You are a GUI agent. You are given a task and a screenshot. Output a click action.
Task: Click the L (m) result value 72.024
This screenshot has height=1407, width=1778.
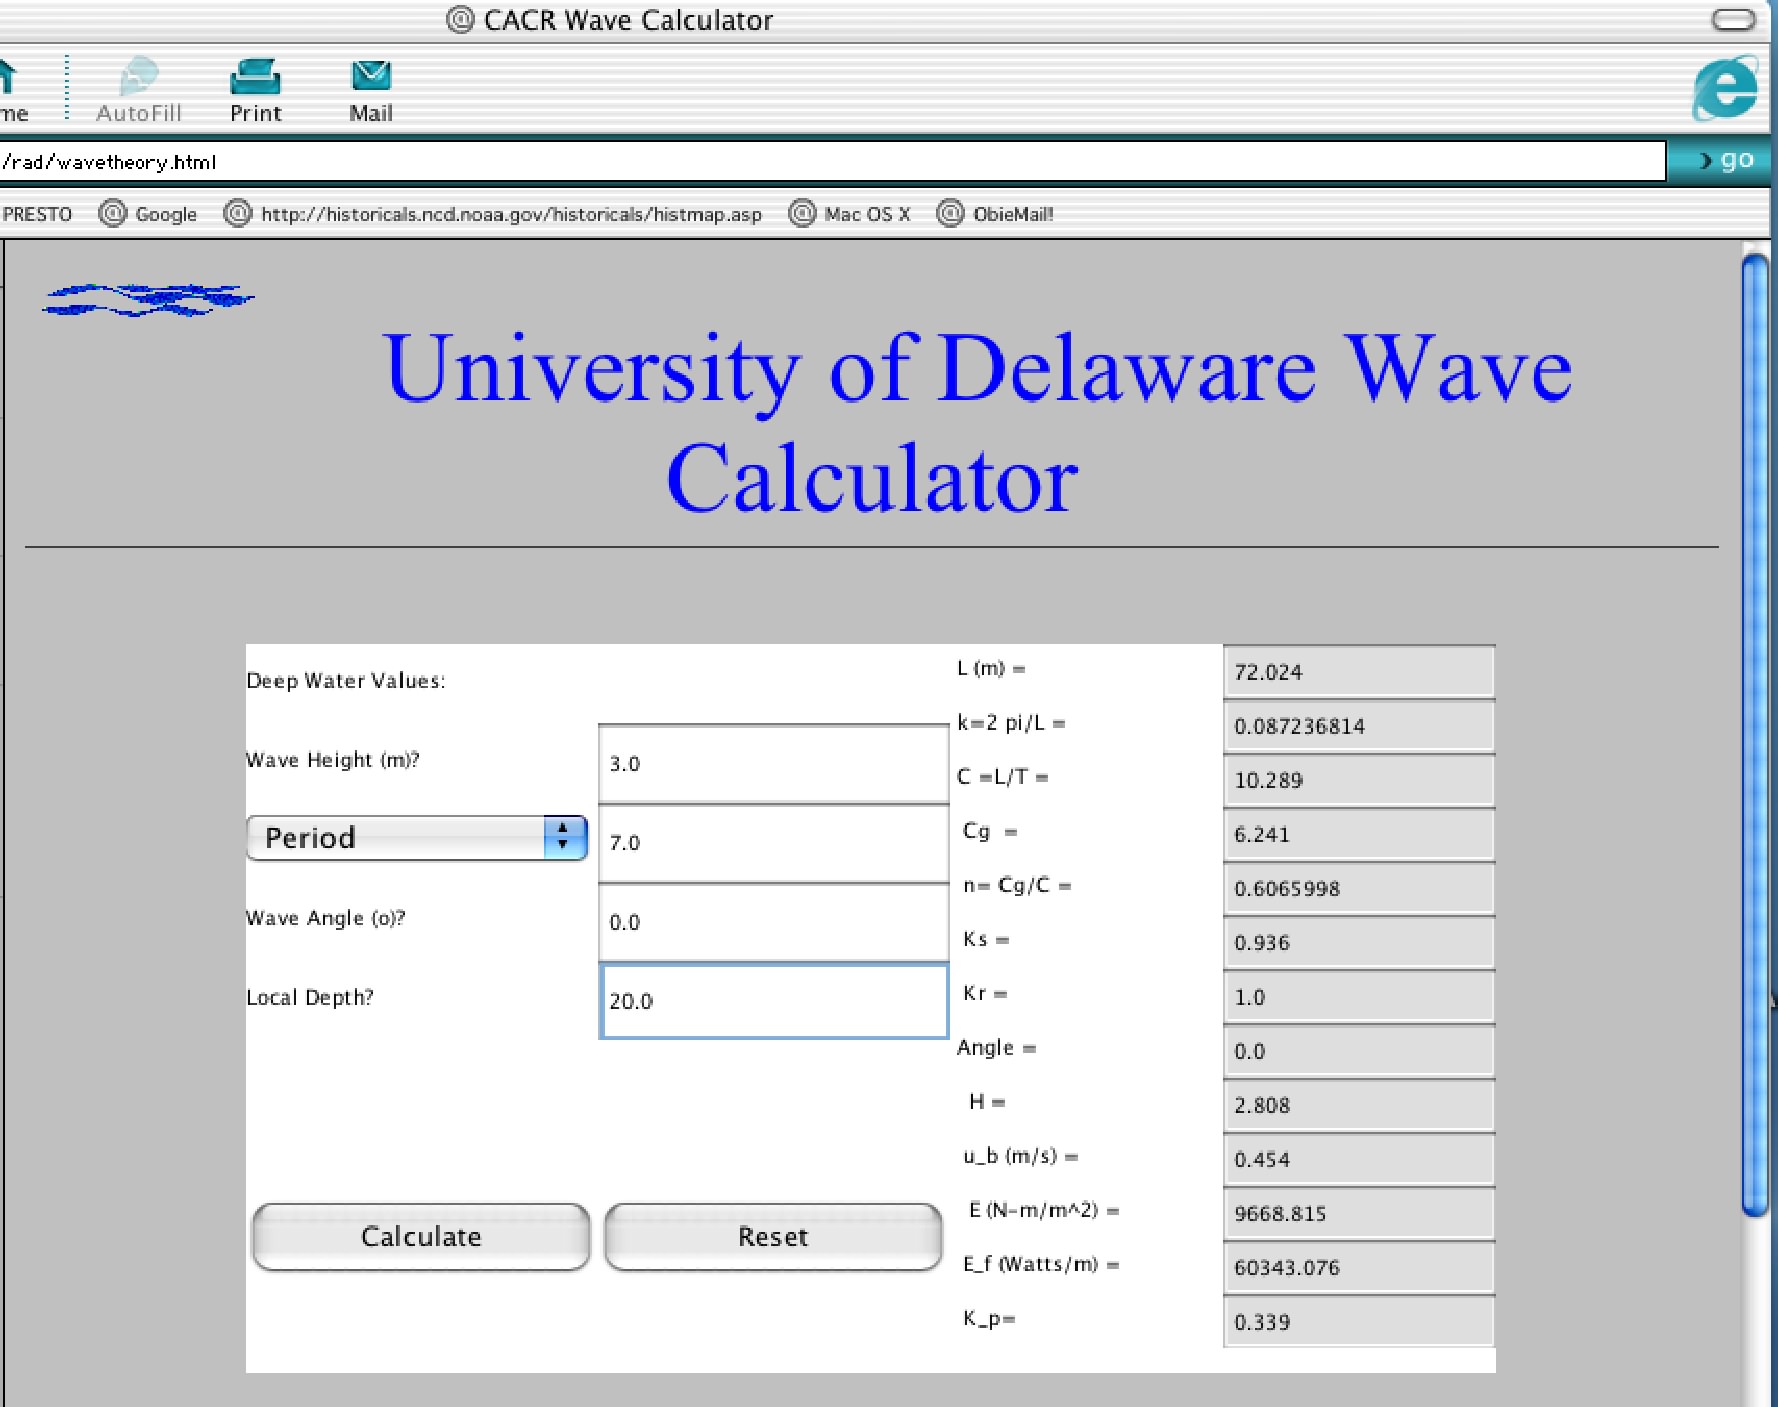(1359, 672)
